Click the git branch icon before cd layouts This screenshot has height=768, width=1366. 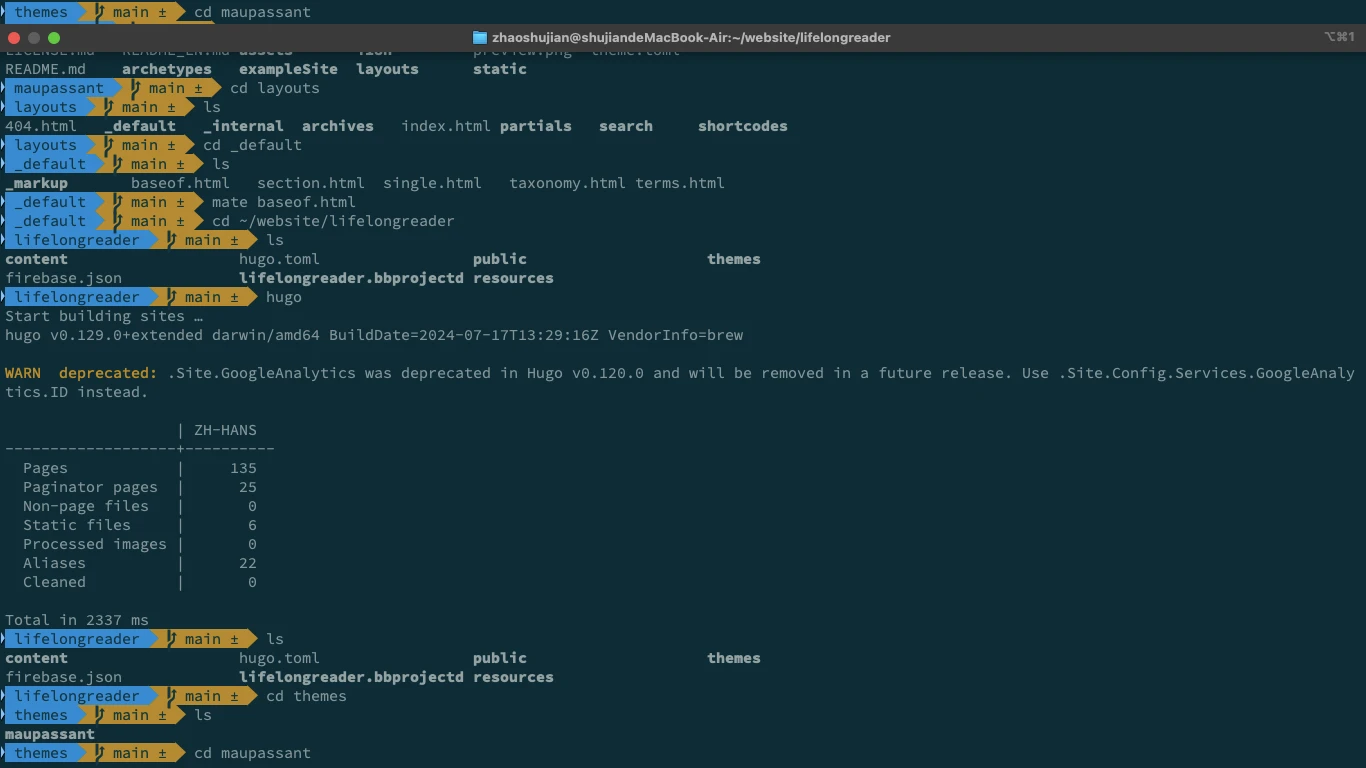point(136,88)
